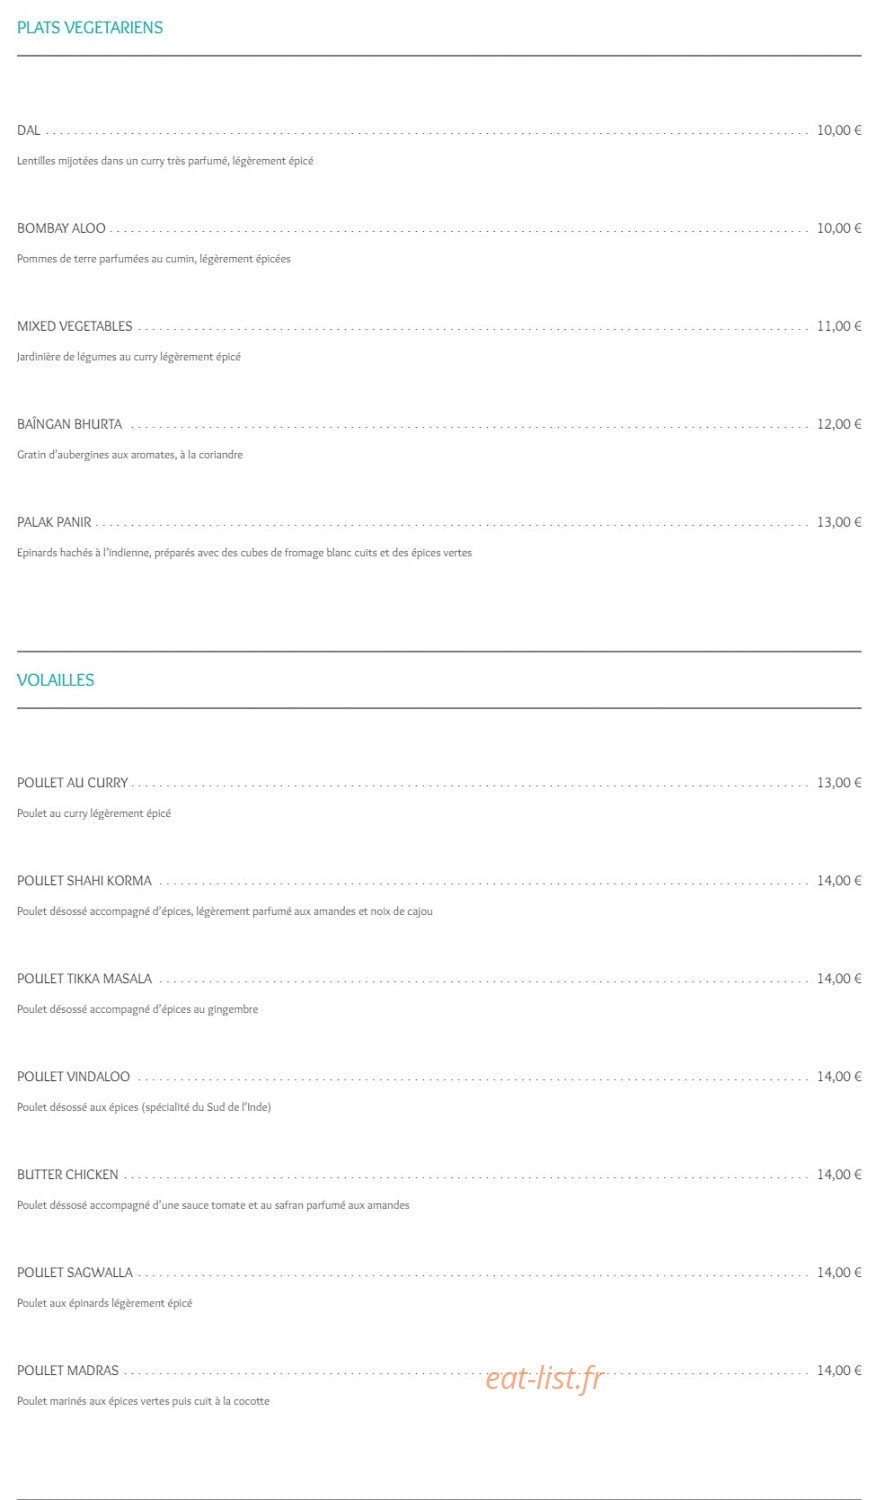Select the POULET TIKKA MASALA dish
The image size is (876, 1500).
coord(84,979)
